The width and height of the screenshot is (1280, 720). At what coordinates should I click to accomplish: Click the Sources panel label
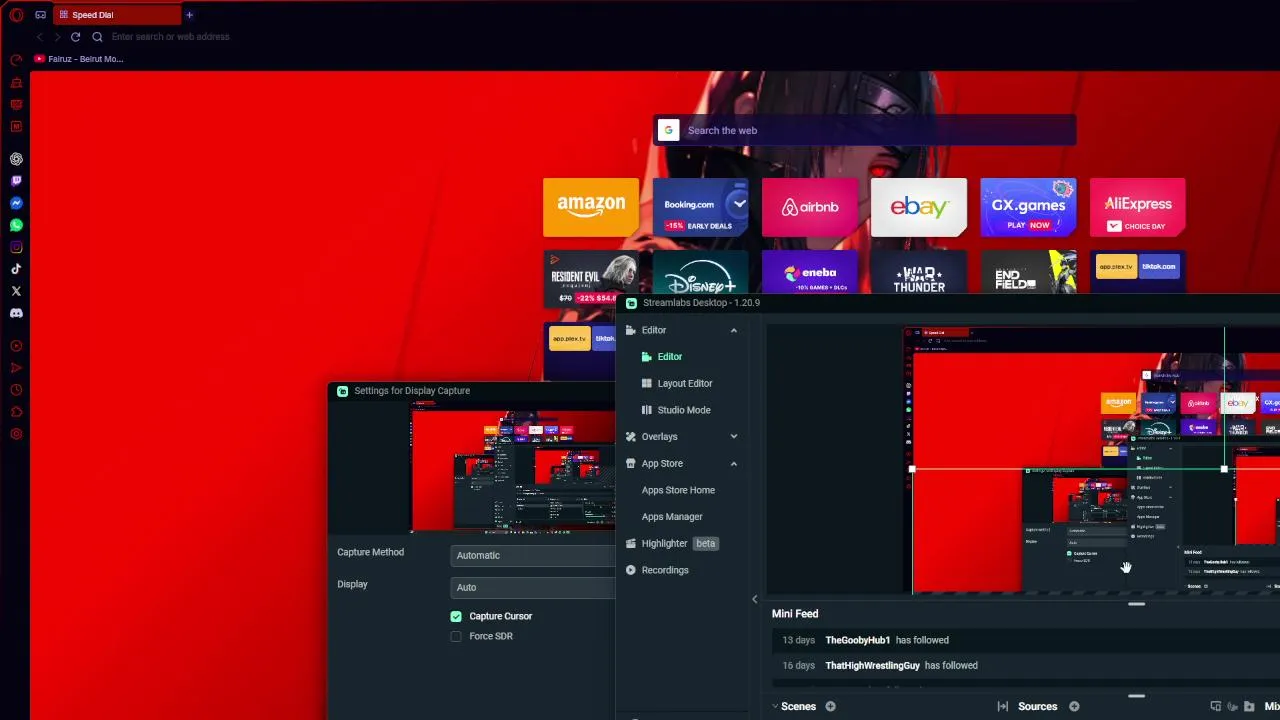point(1037,707)
